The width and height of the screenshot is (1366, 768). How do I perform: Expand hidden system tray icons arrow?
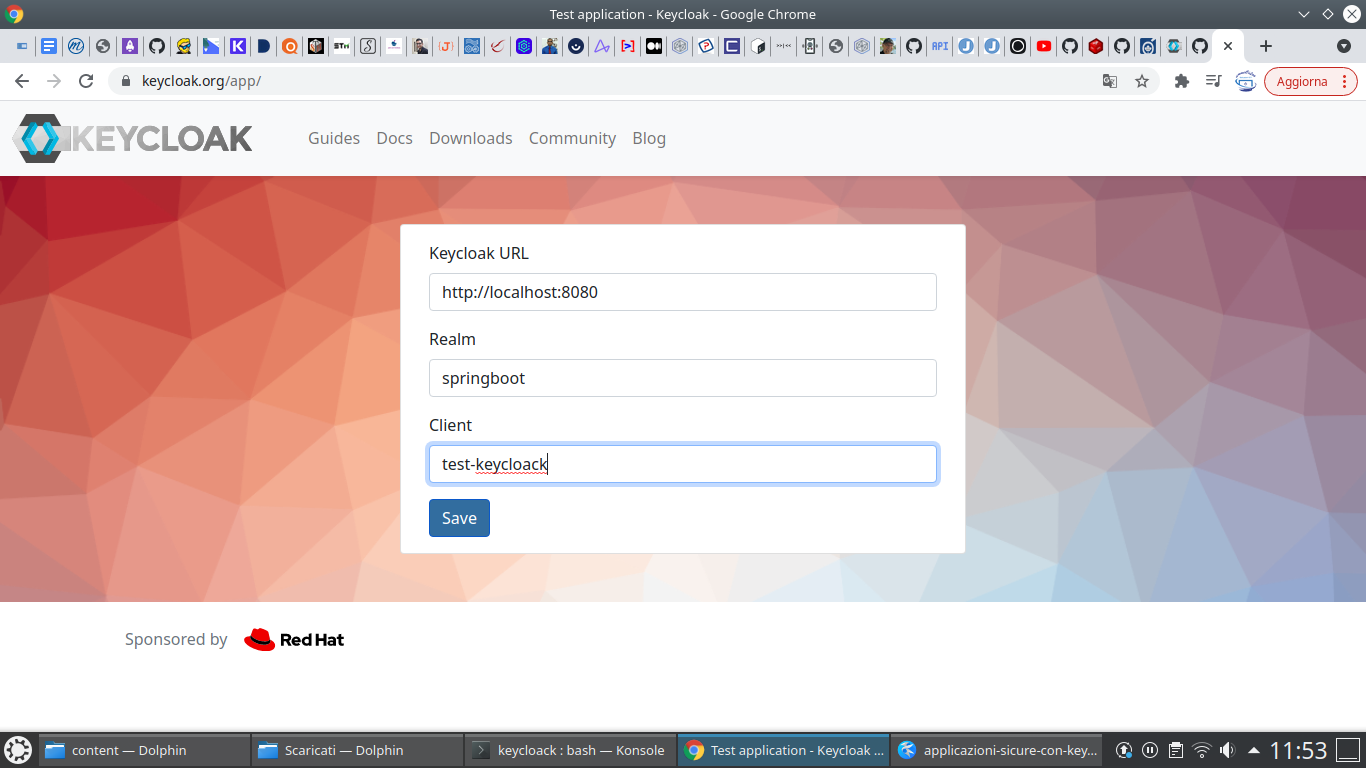point(1253,750)
